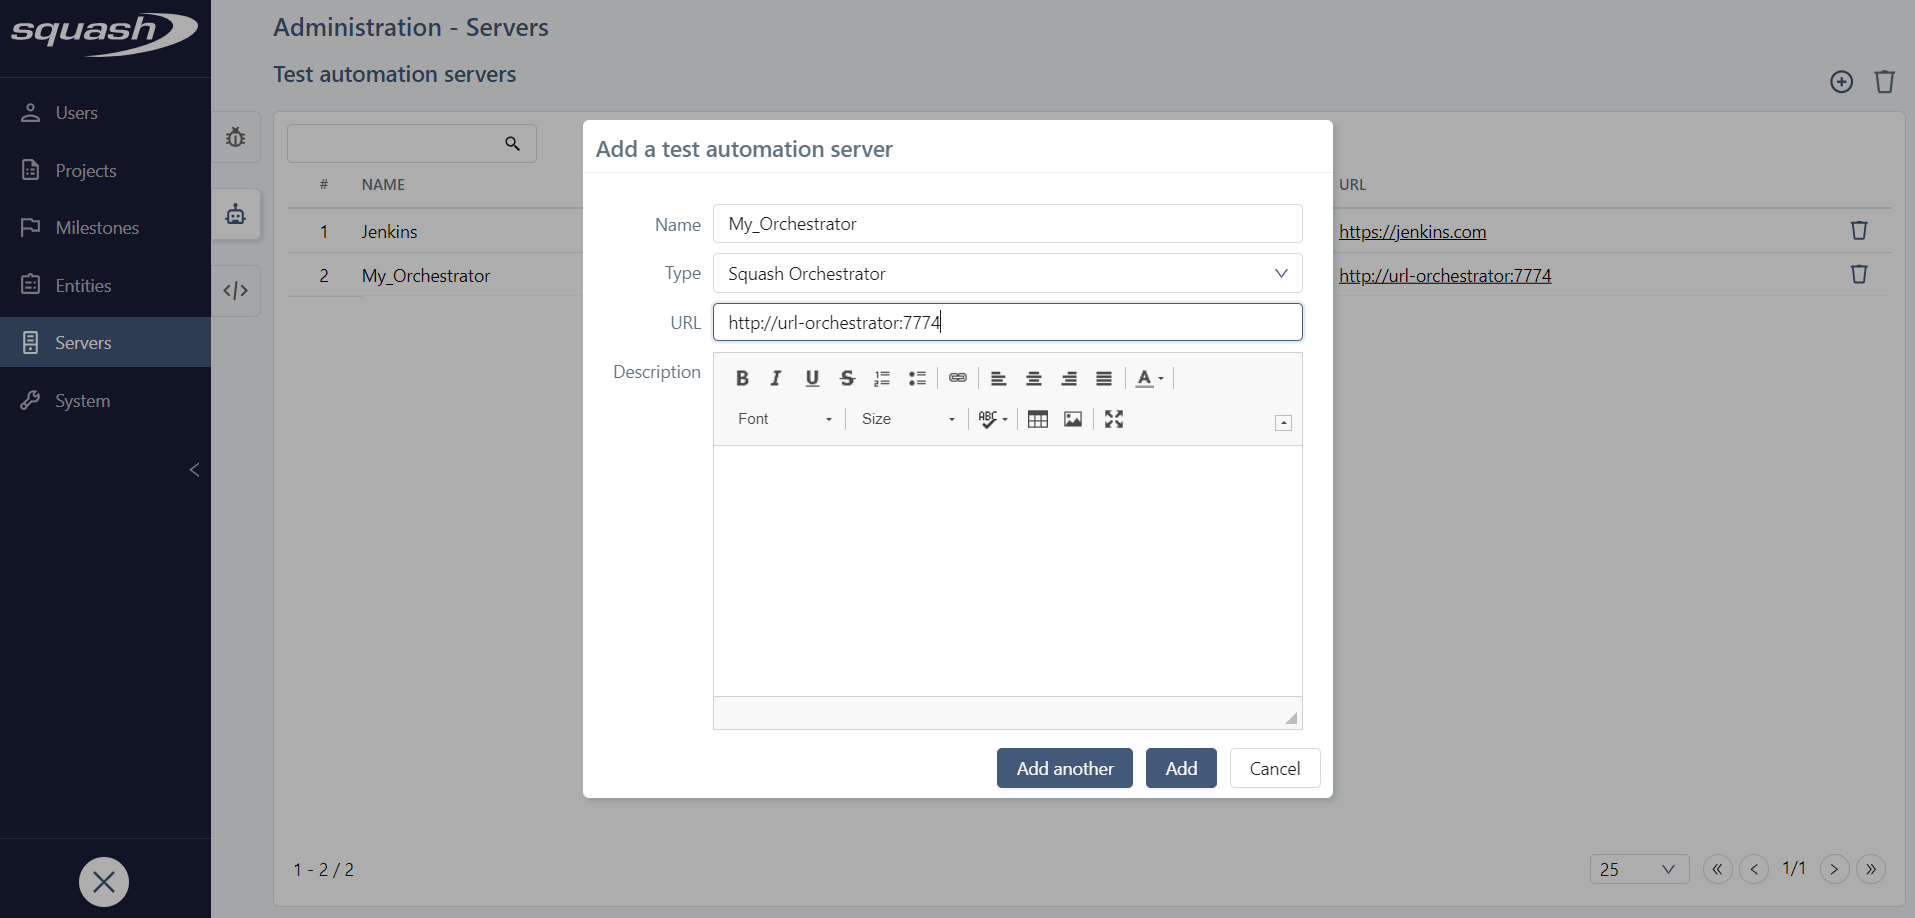Enable numbered list formatting
The height and width of the screenshot is (918, 1915).
pos(881,378)
